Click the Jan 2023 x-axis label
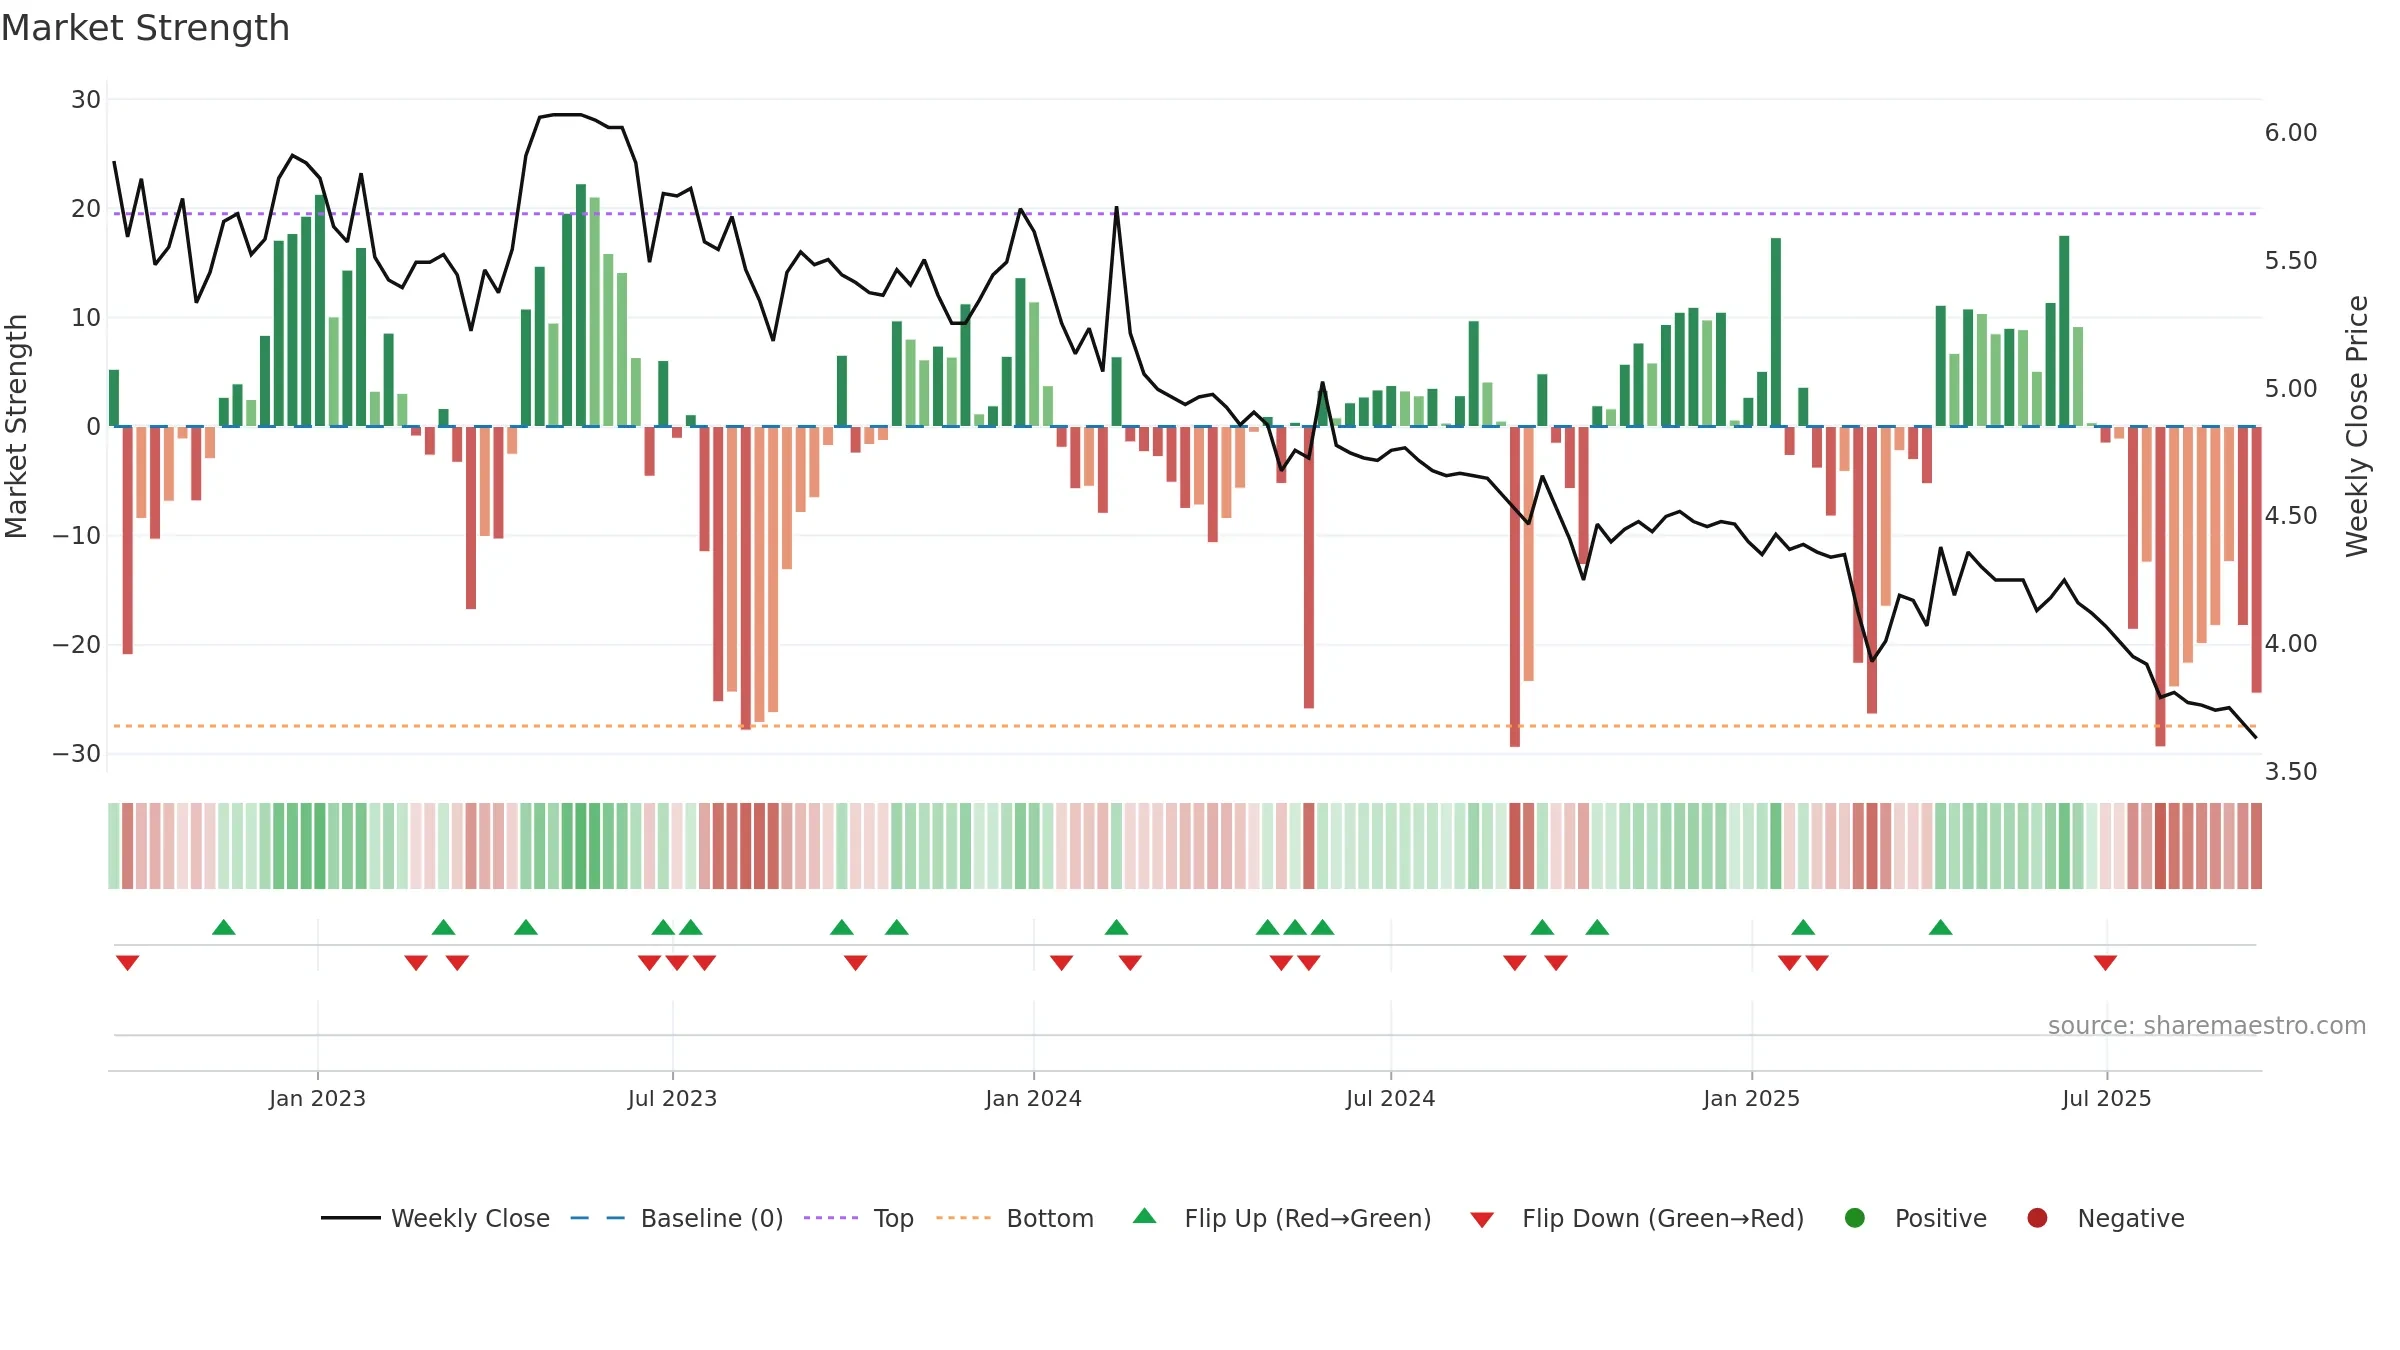The height and width of the screenshot is (1350, 2400). (317, 1098)
